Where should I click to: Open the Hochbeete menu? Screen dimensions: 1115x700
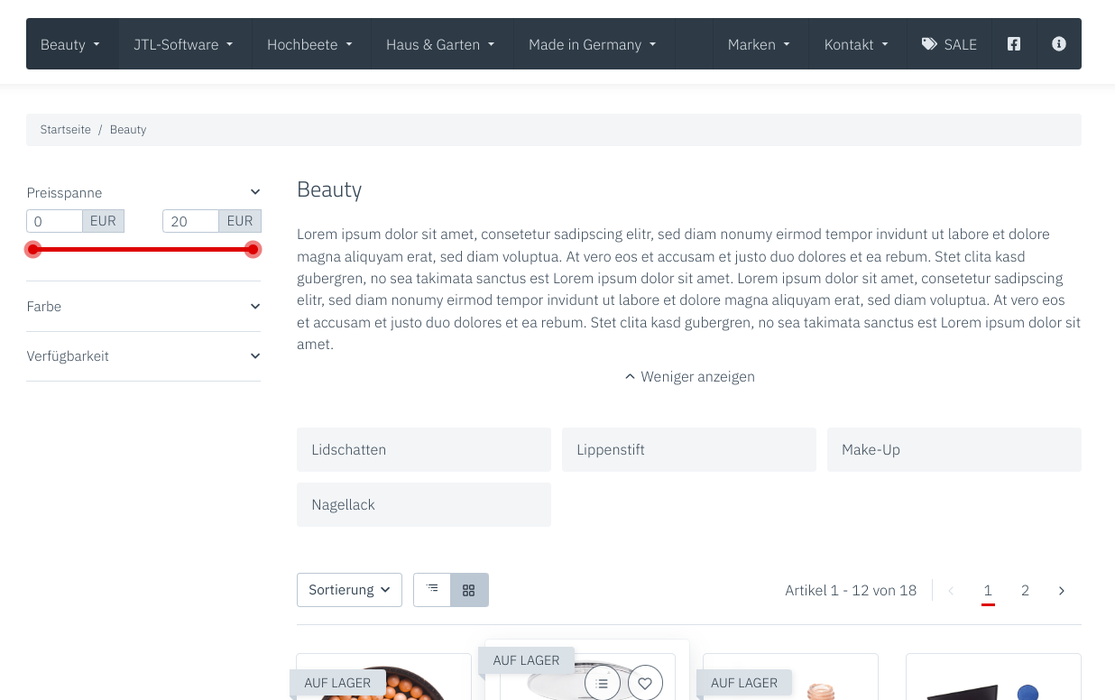(310, 44)
